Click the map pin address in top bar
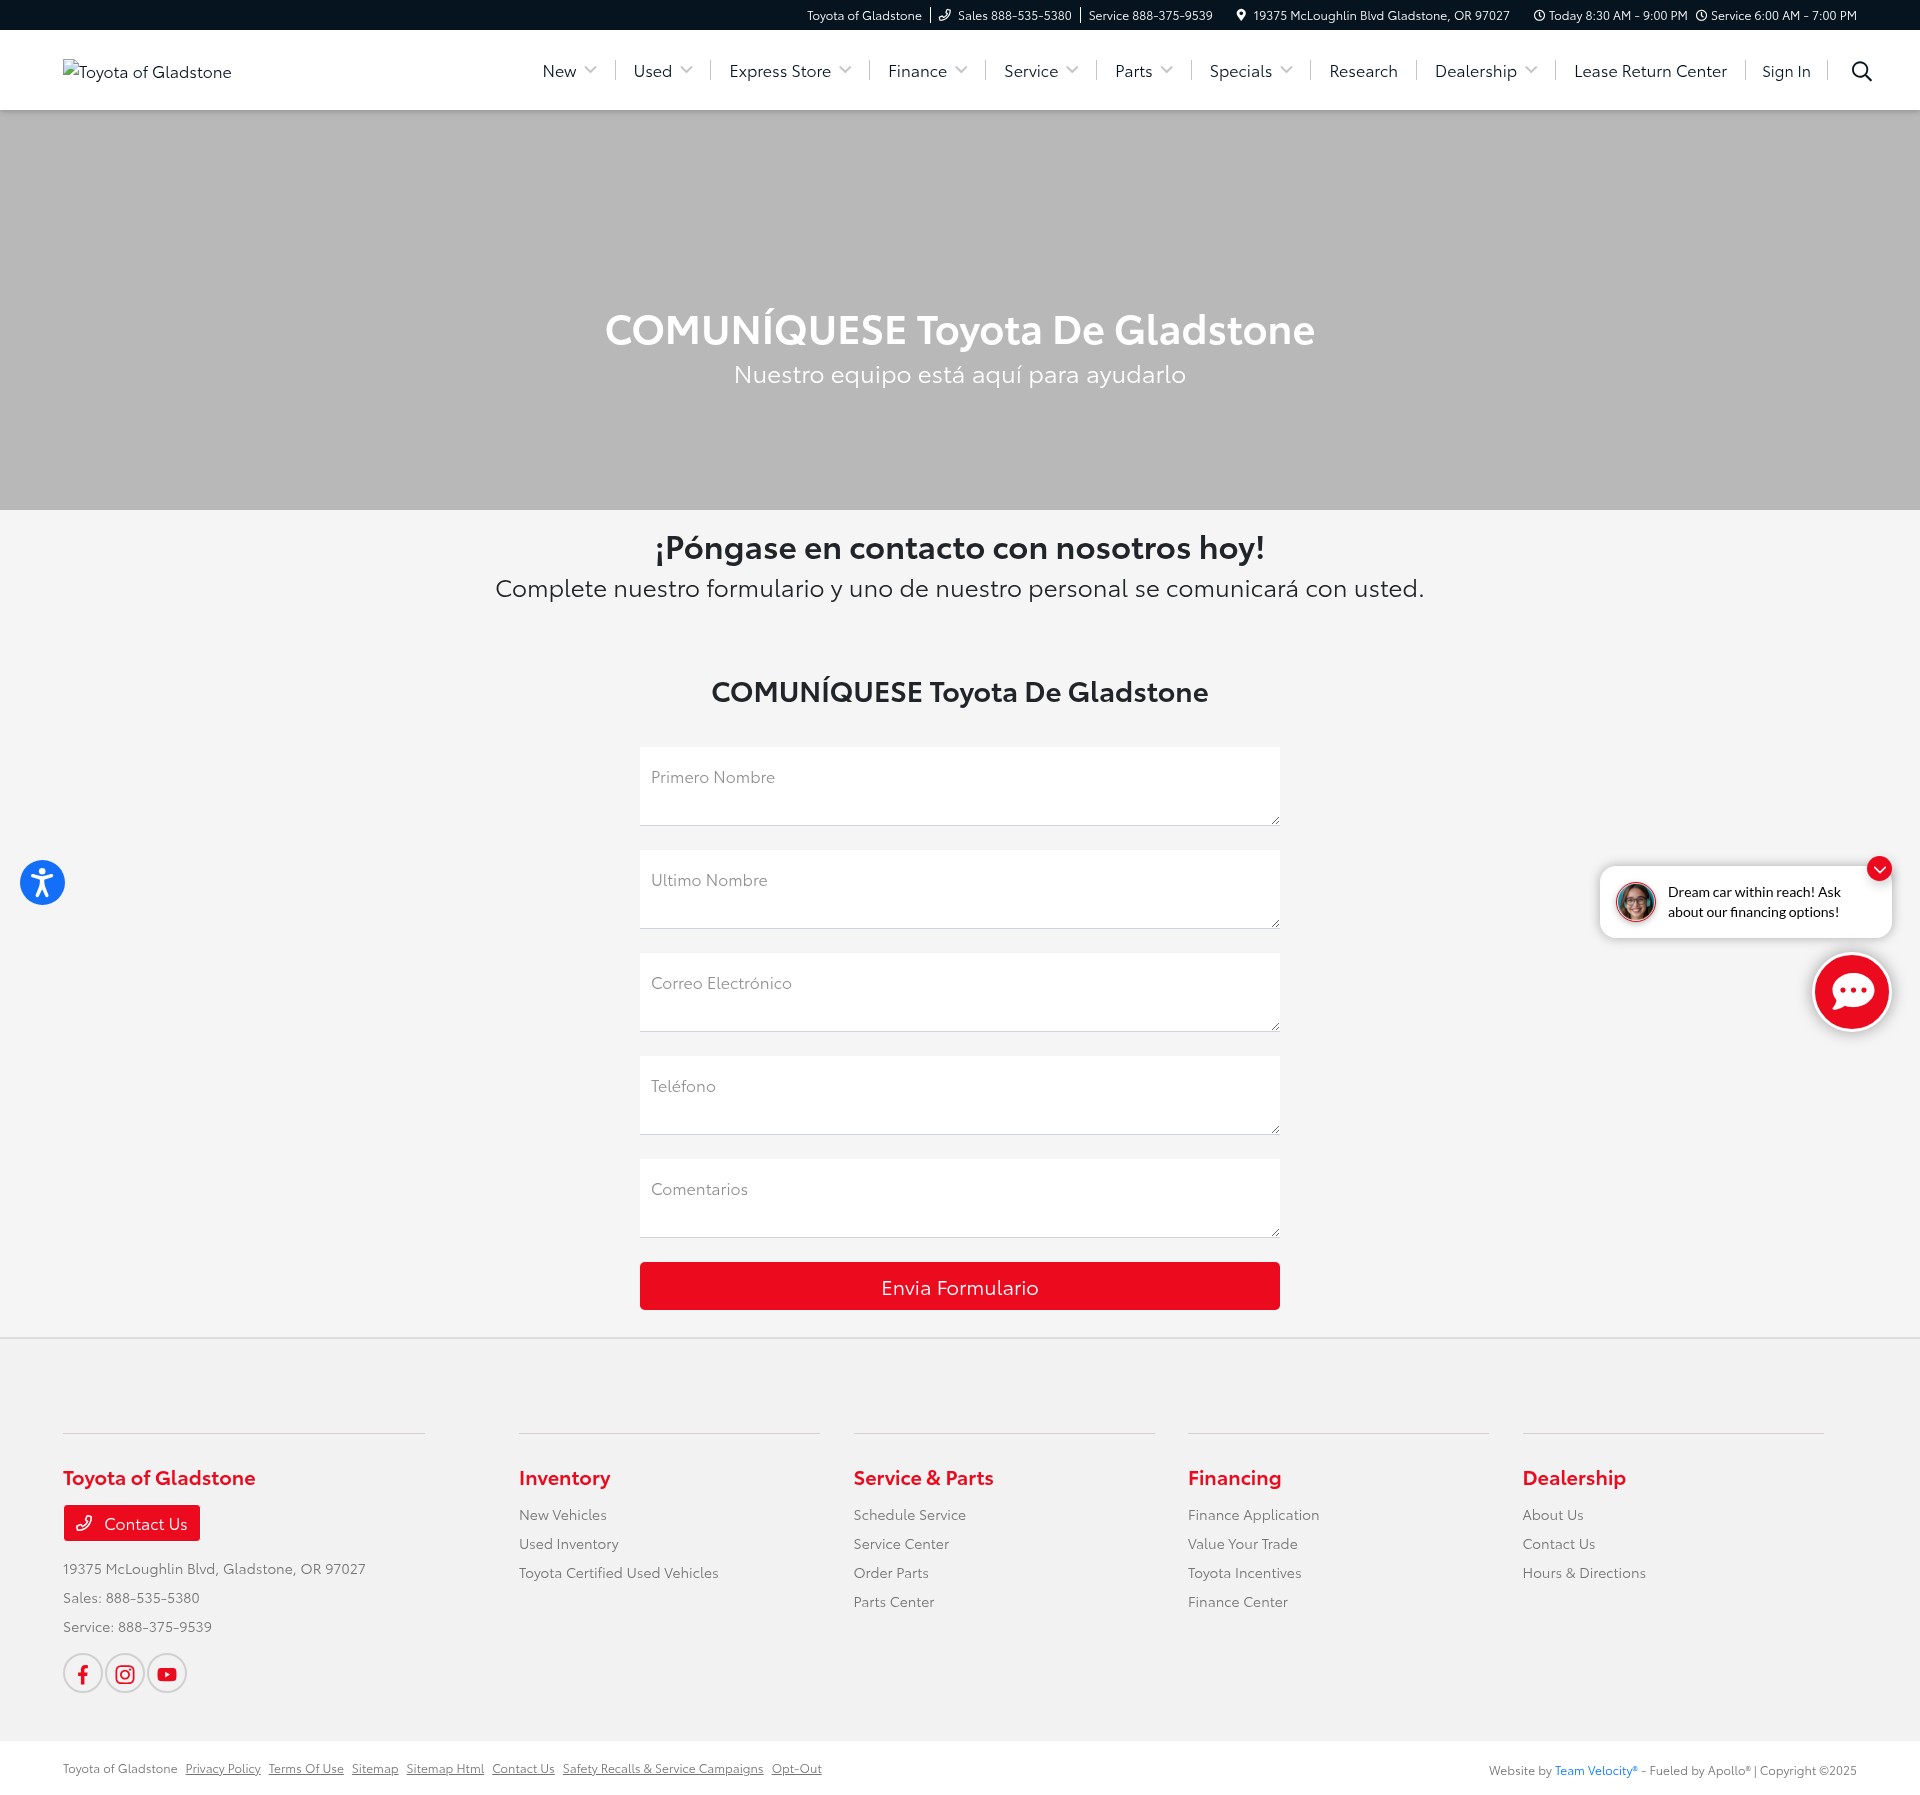This screenshot has height=1795, width=1920. [x=1372, y=15]
